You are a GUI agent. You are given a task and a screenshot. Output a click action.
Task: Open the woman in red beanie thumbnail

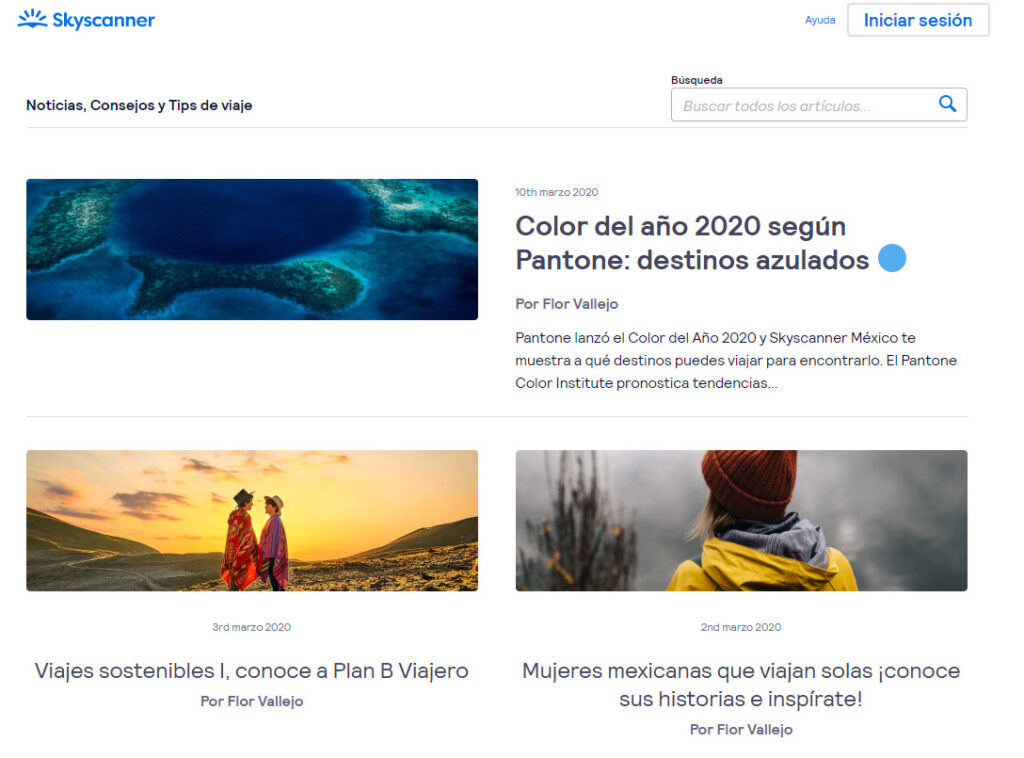coord(741,520)
